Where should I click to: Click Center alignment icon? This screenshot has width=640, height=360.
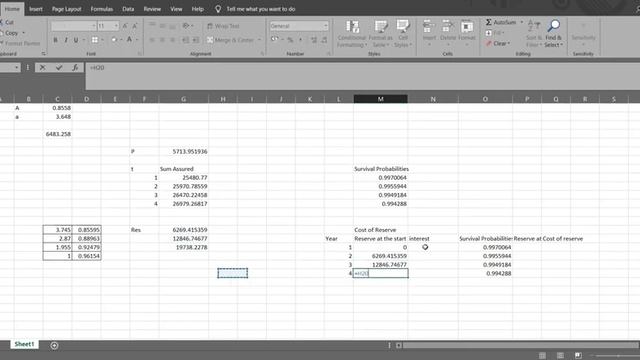click(162, 40)
